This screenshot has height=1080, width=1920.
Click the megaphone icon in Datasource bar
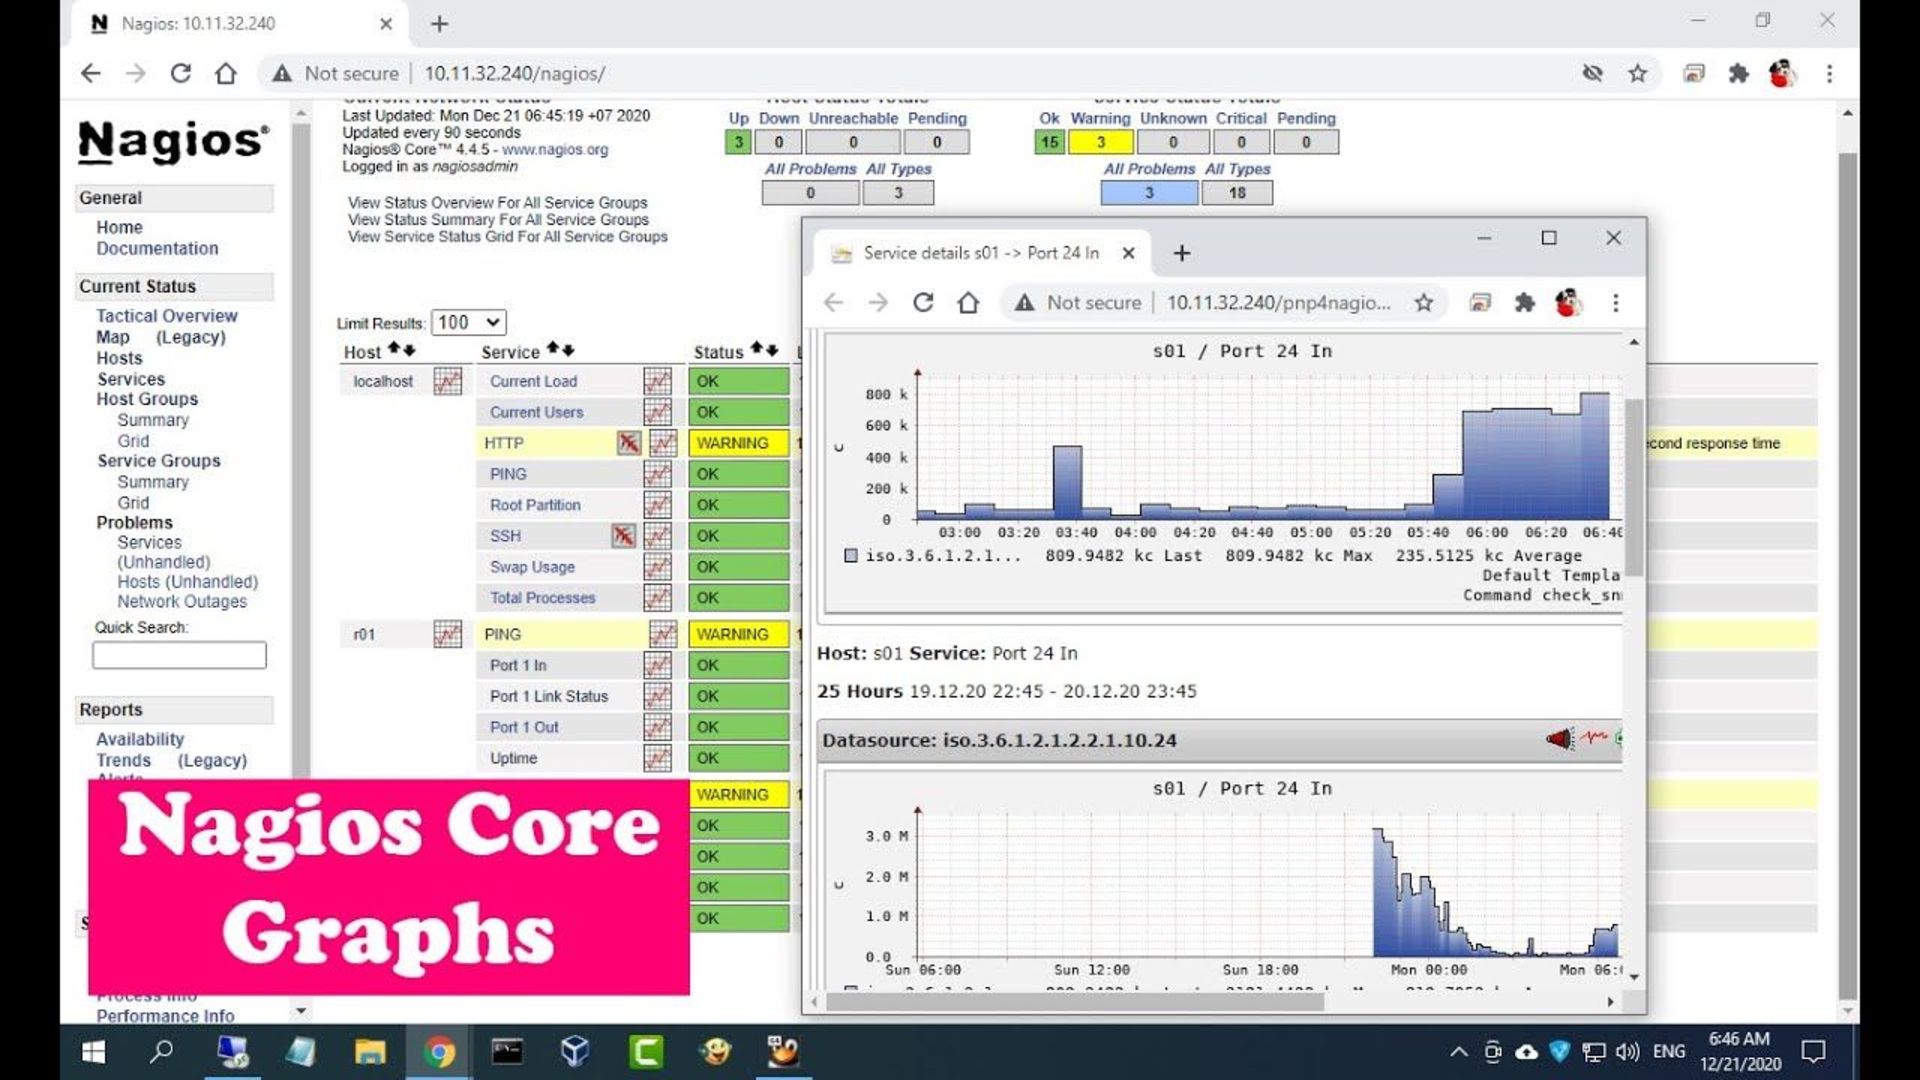click(1559, 739)
